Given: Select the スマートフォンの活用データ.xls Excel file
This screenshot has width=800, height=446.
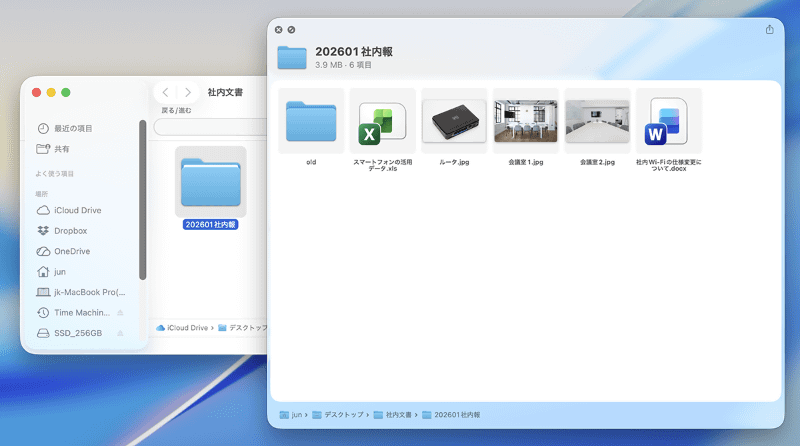Looking at the screenshot, I should (383, 121).
